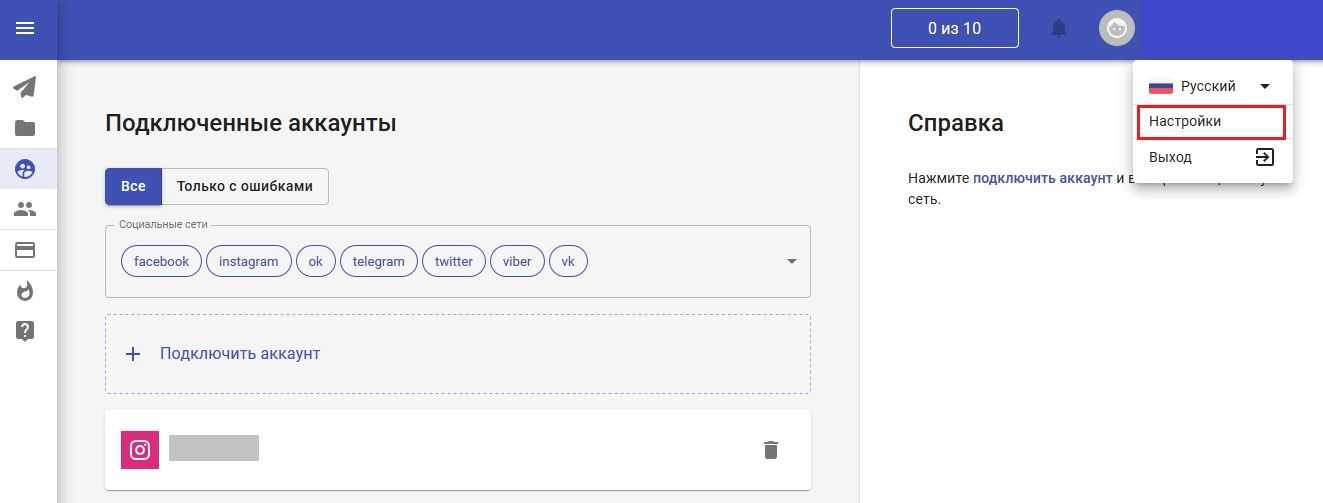Open the payment card sidebar icon

tap(25, 250)
